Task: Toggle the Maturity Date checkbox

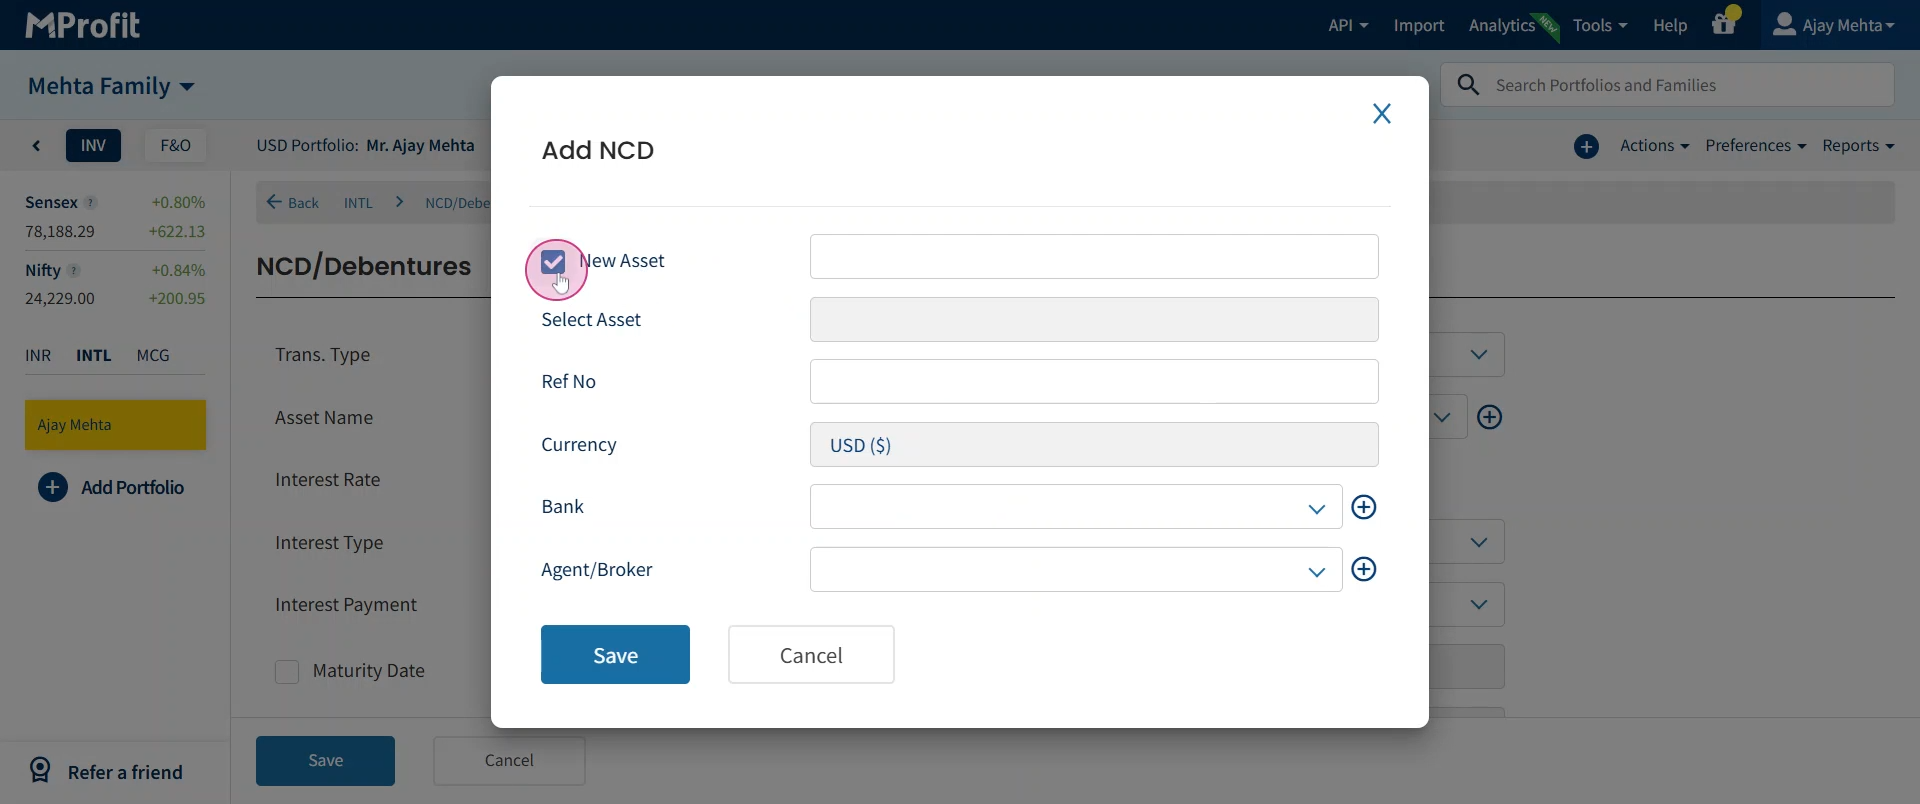Action: tap(287, 672)
